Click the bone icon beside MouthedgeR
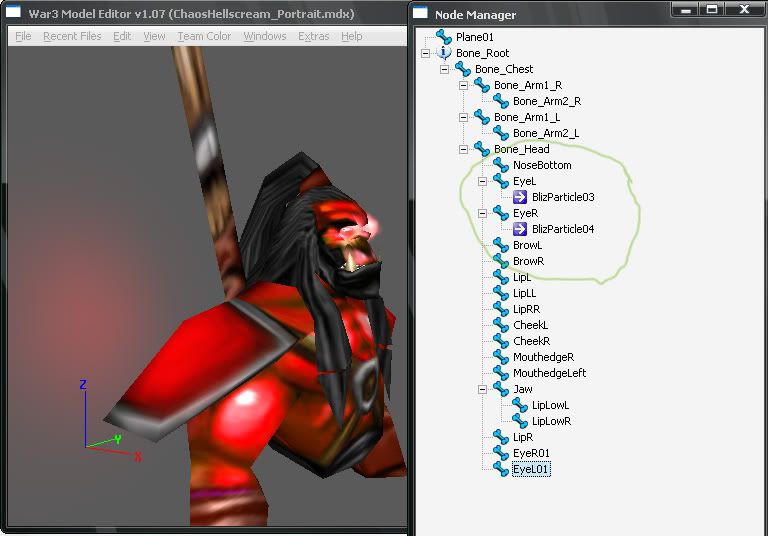Screen dimensions: 768x536 coord(501,357)
